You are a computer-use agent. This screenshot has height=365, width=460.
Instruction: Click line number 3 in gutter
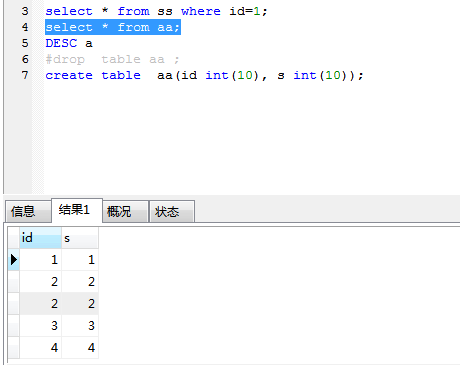click(x=25, y=11)
